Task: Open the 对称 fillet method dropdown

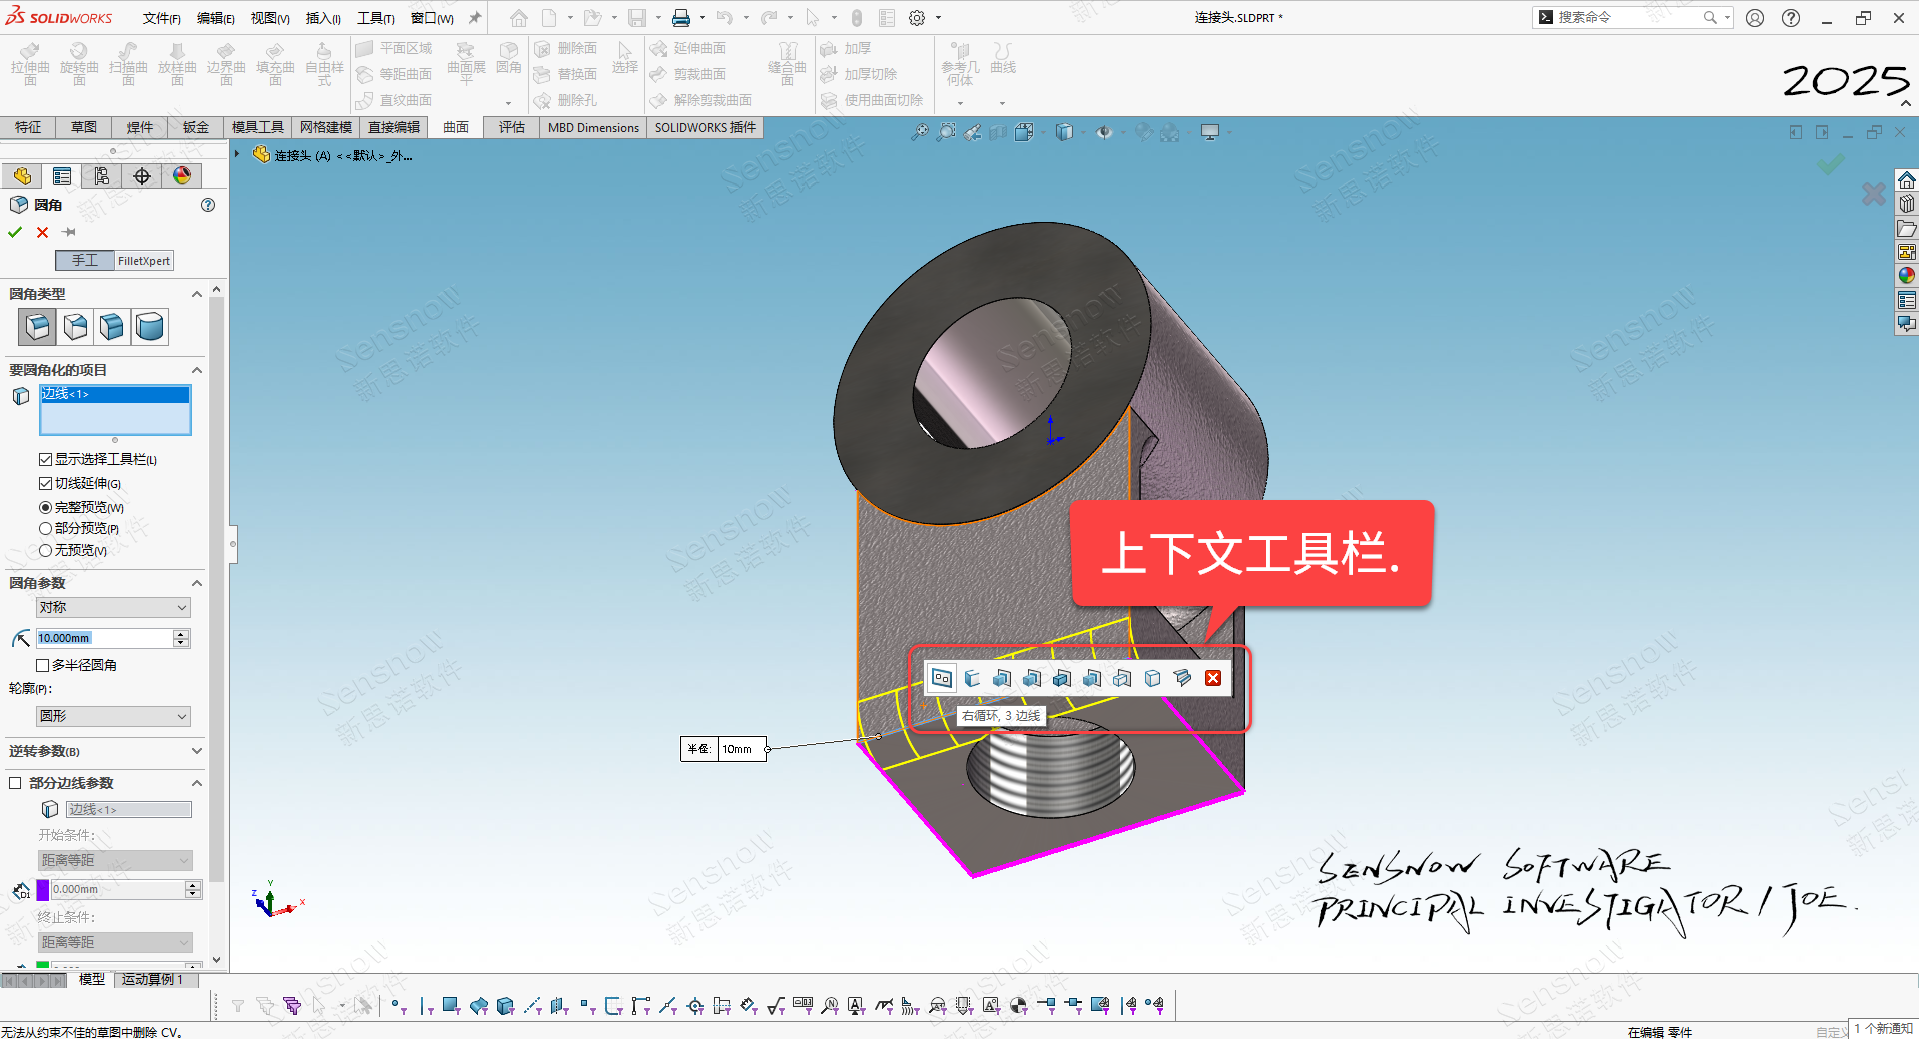Action: pyautogui.click(x=113, y=607)
